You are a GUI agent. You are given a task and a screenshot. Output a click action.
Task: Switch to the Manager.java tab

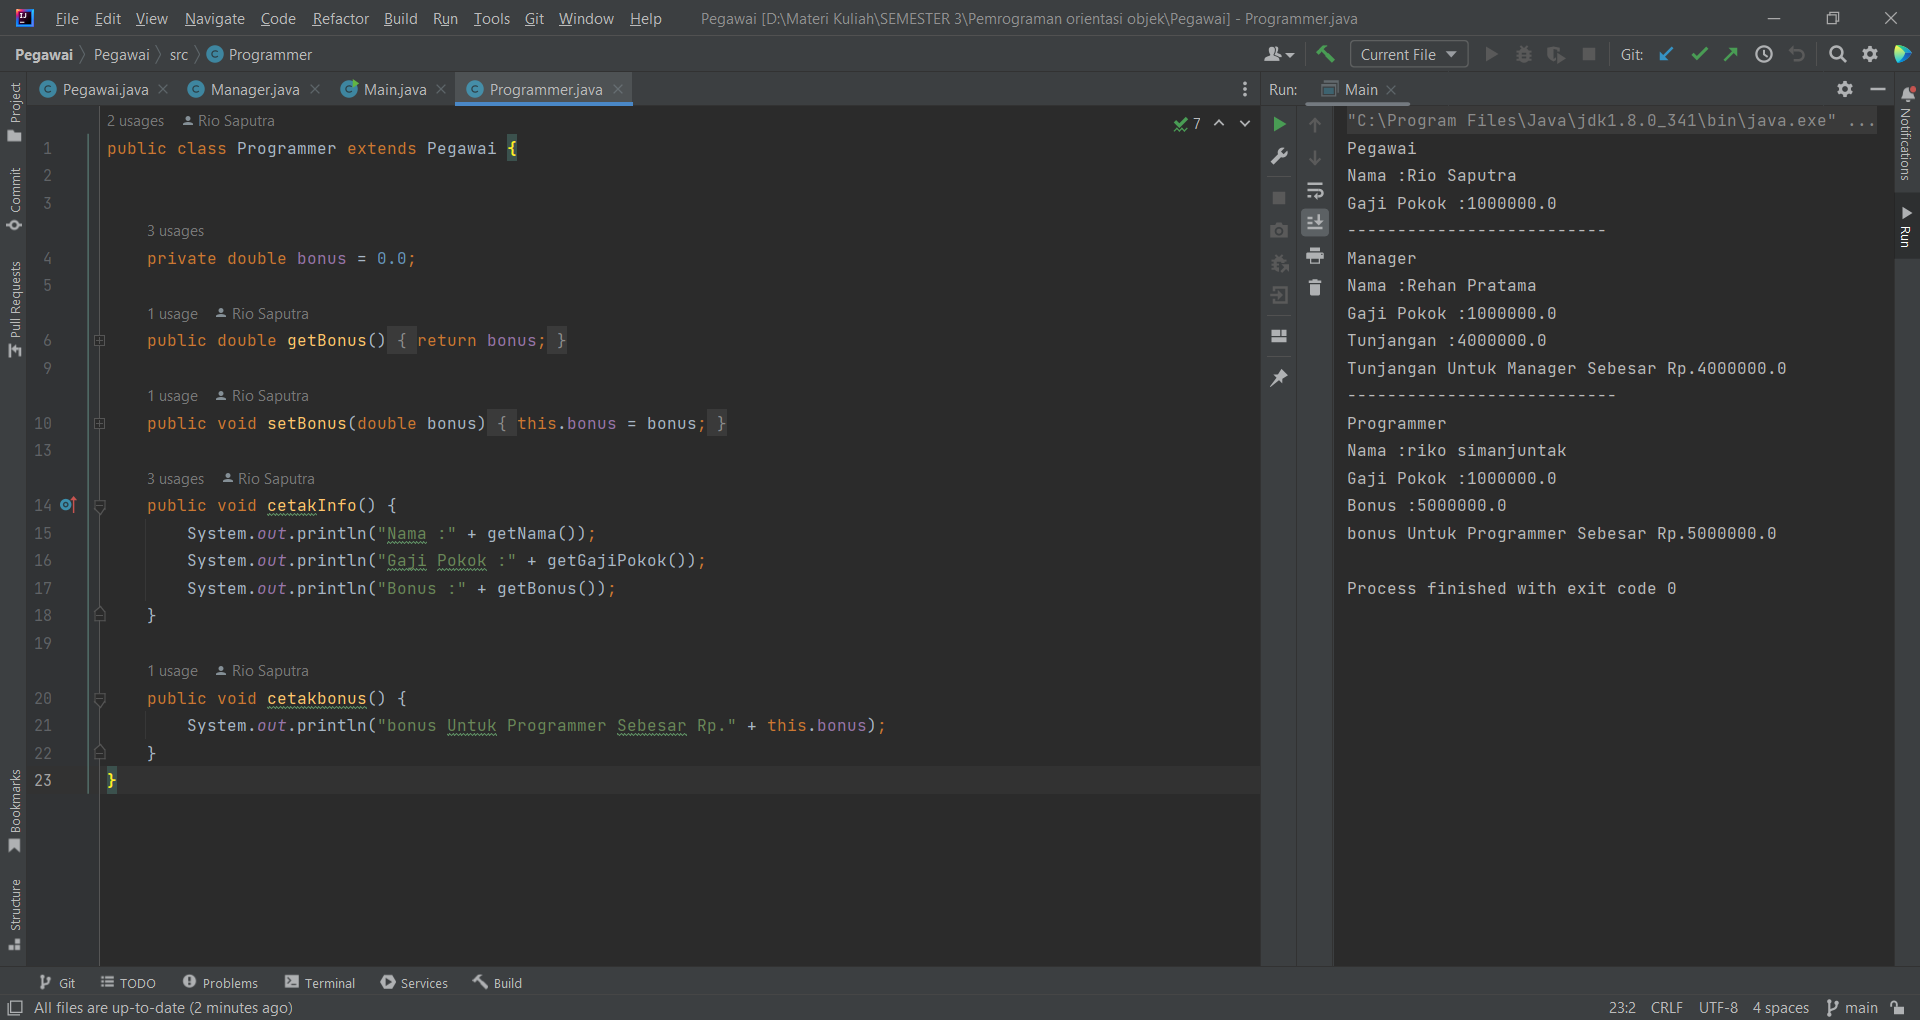(254, 89)
